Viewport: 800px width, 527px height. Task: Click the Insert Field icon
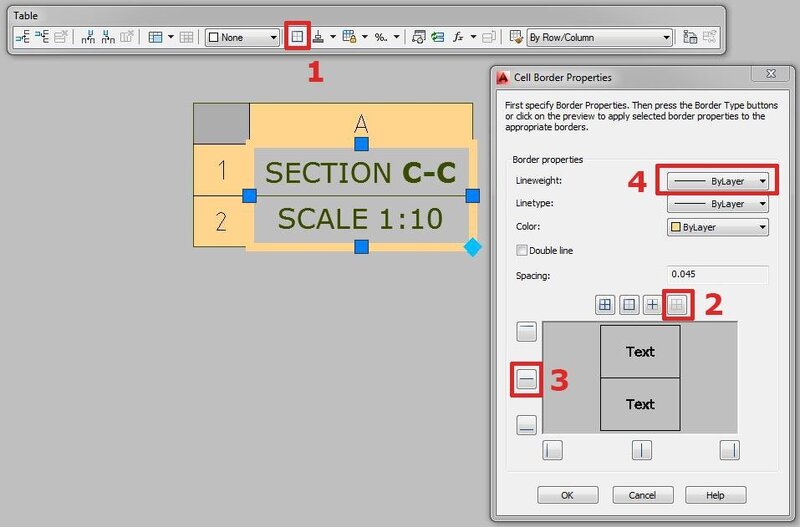(x=438, y=37)
